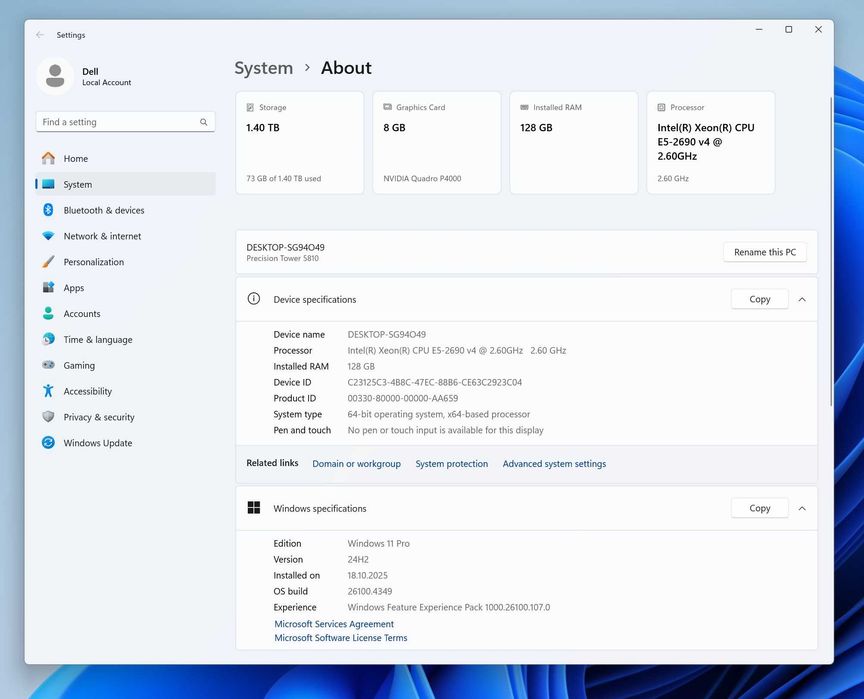
Task: Open Advanced system settings link
Action: coord(554,464)
